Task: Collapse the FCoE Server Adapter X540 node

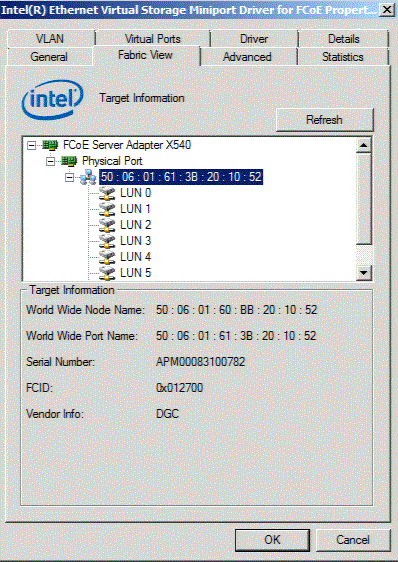Action: tap(32, 145)
